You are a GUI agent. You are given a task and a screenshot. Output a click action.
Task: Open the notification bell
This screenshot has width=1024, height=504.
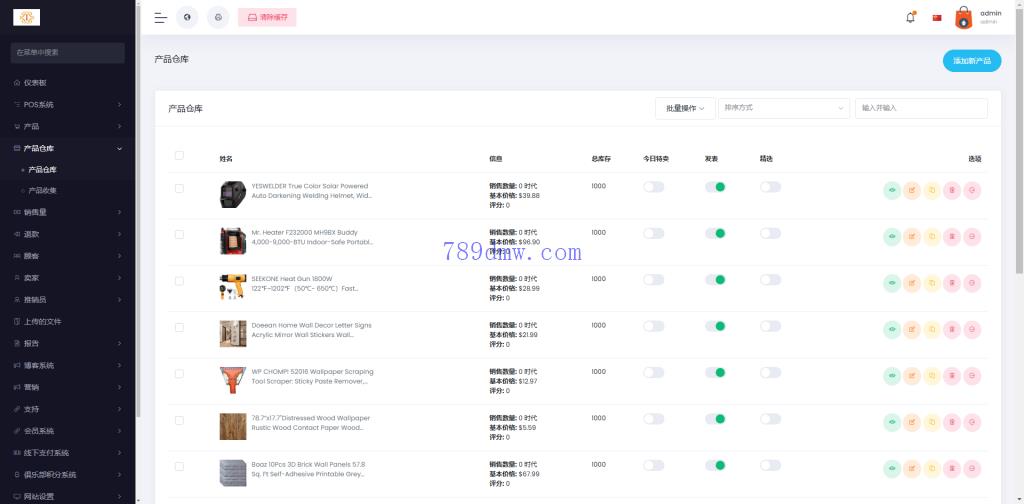[x=910, y=17]
